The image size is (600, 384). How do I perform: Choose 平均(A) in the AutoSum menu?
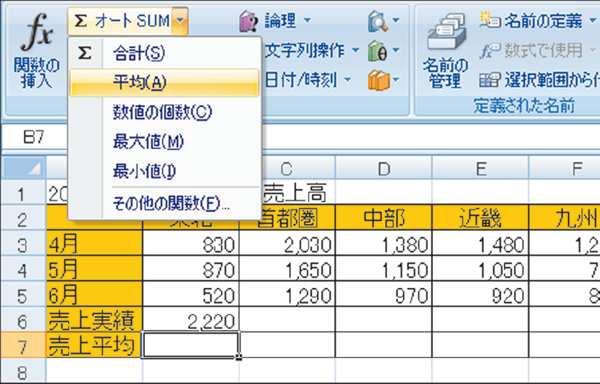[165, 82]
